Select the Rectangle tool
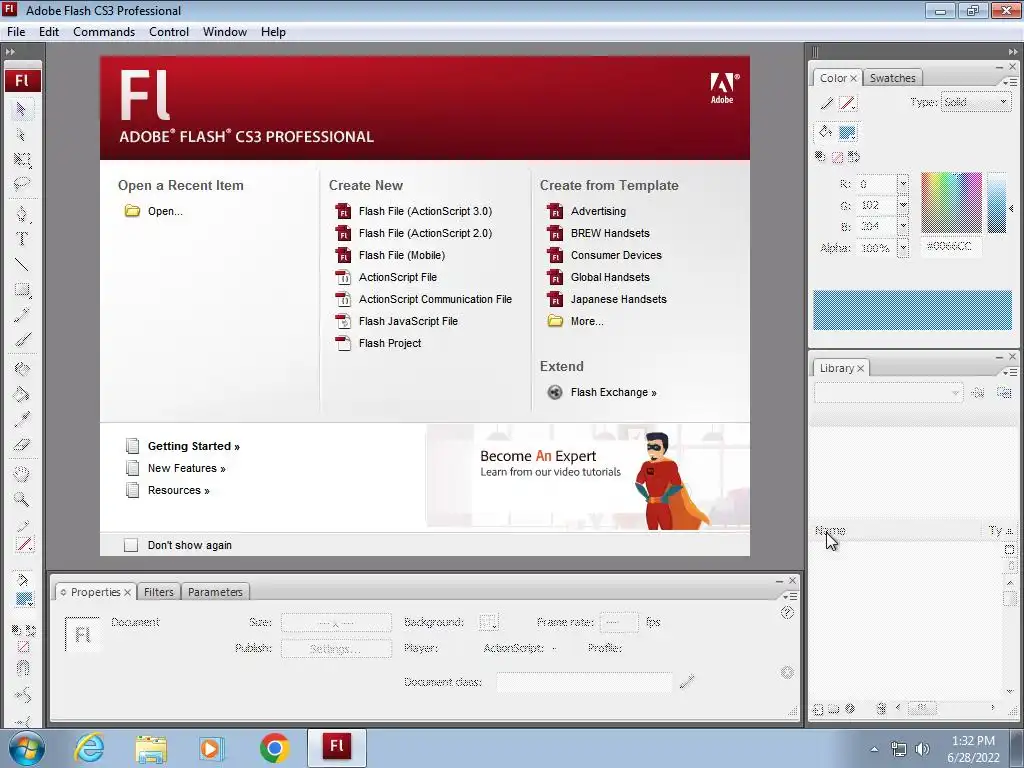This screenshot has width=1024, height=768. click(x=22, y=290)
